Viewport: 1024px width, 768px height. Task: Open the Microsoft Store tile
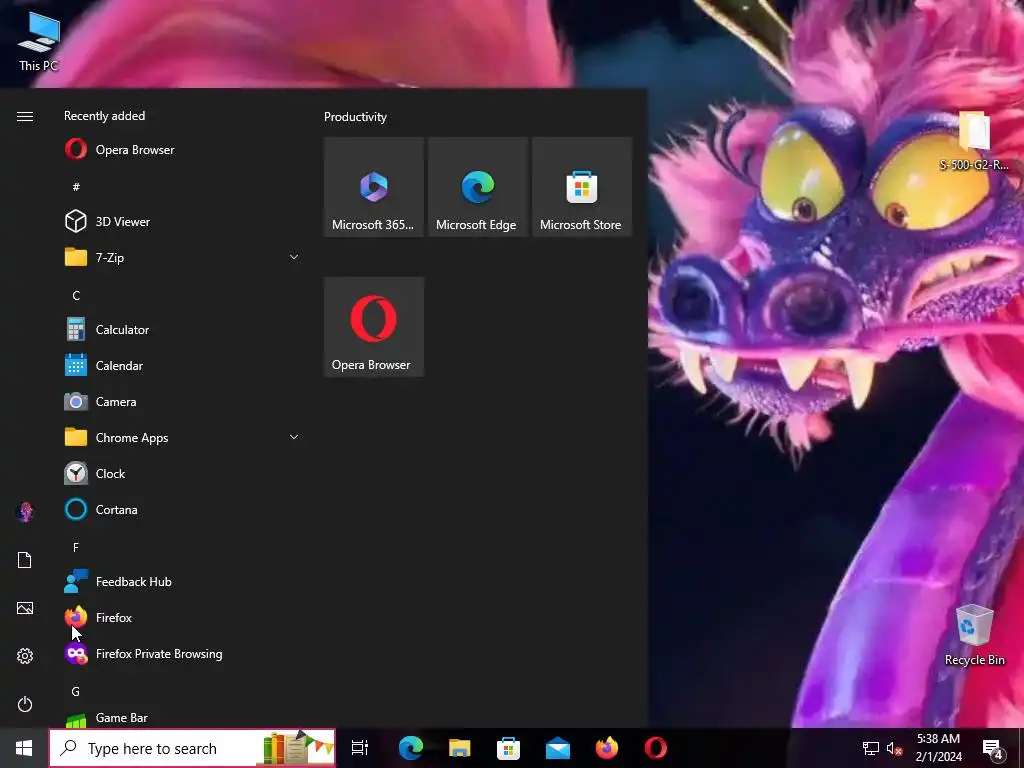[582, 187]
